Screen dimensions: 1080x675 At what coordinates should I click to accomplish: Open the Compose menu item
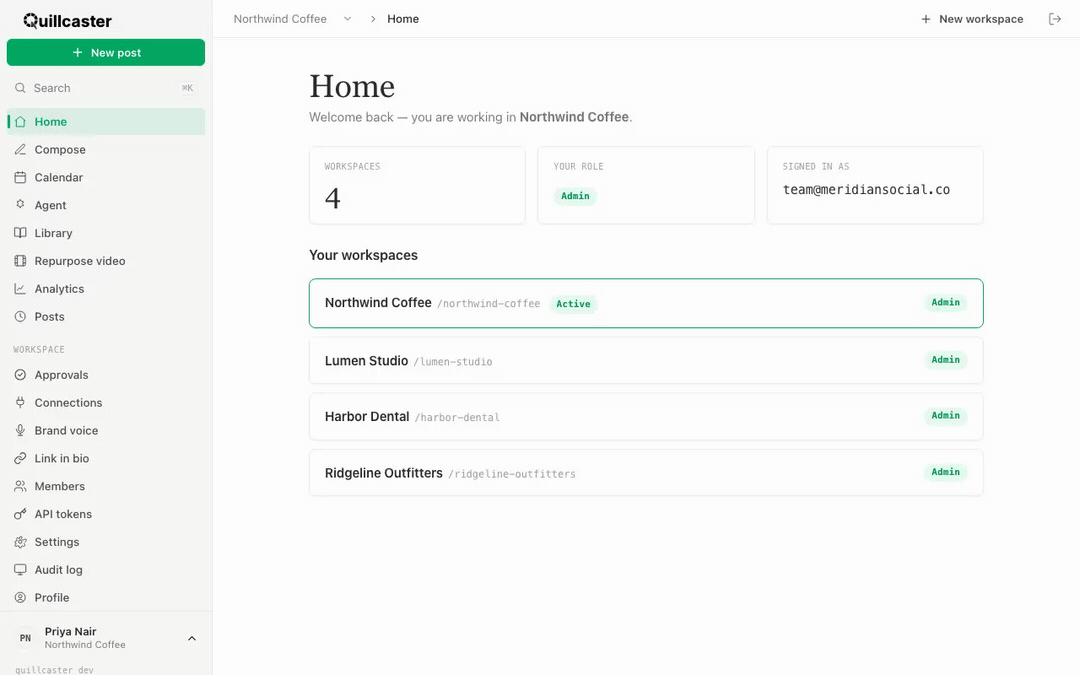pos(105,149)
